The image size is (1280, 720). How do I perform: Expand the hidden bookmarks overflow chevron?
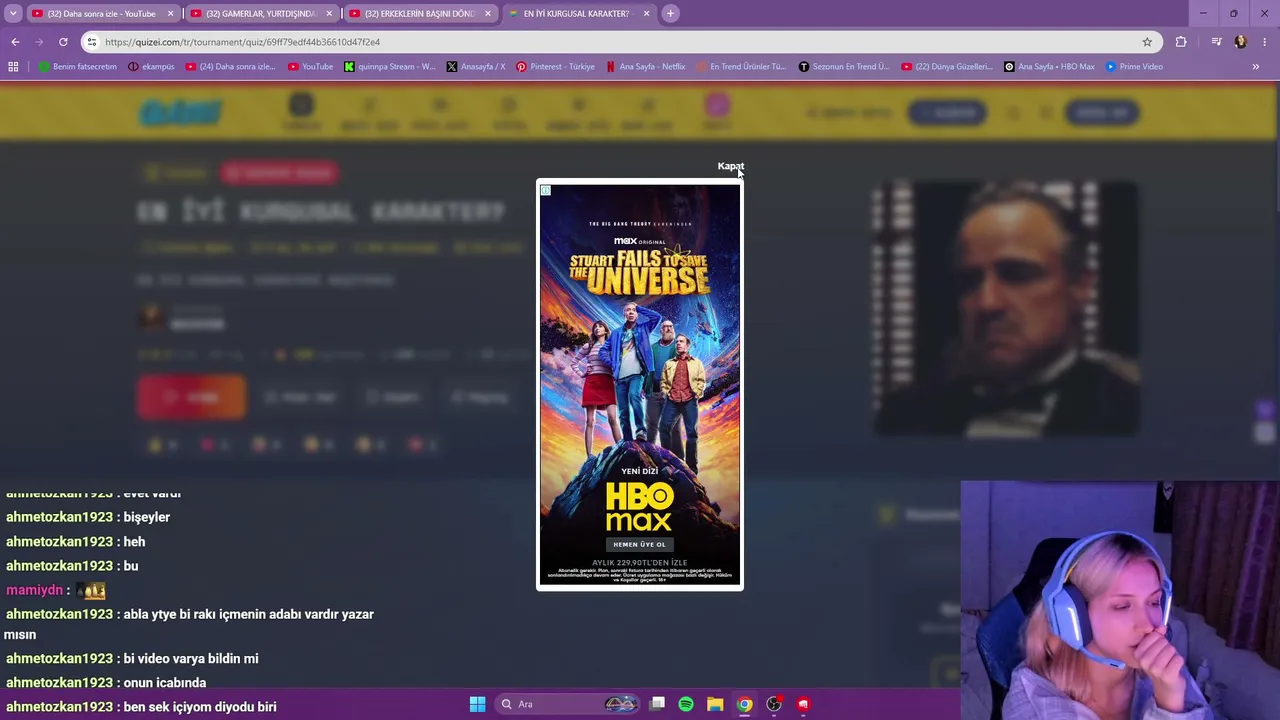(x=1255, y=67)
